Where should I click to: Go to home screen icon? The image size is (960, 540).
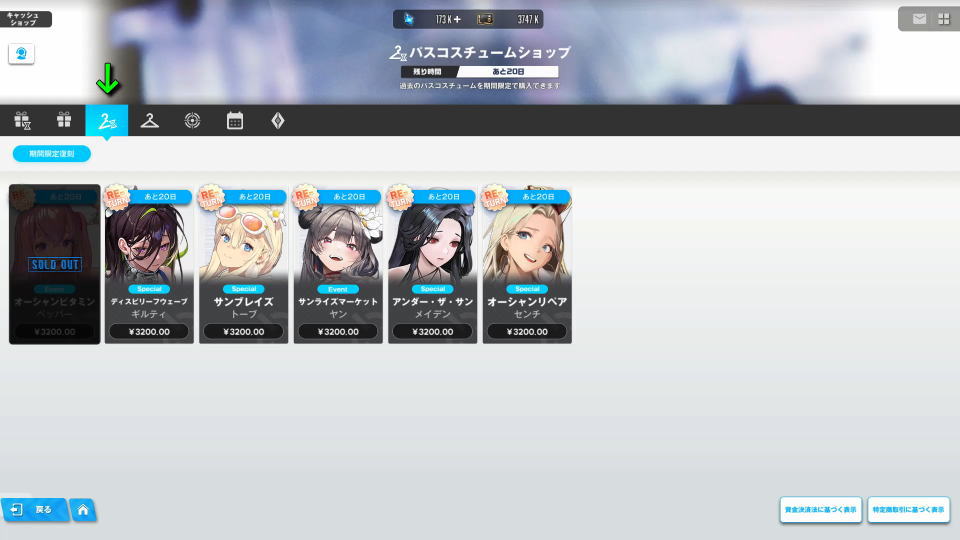[x=83, y=509]
